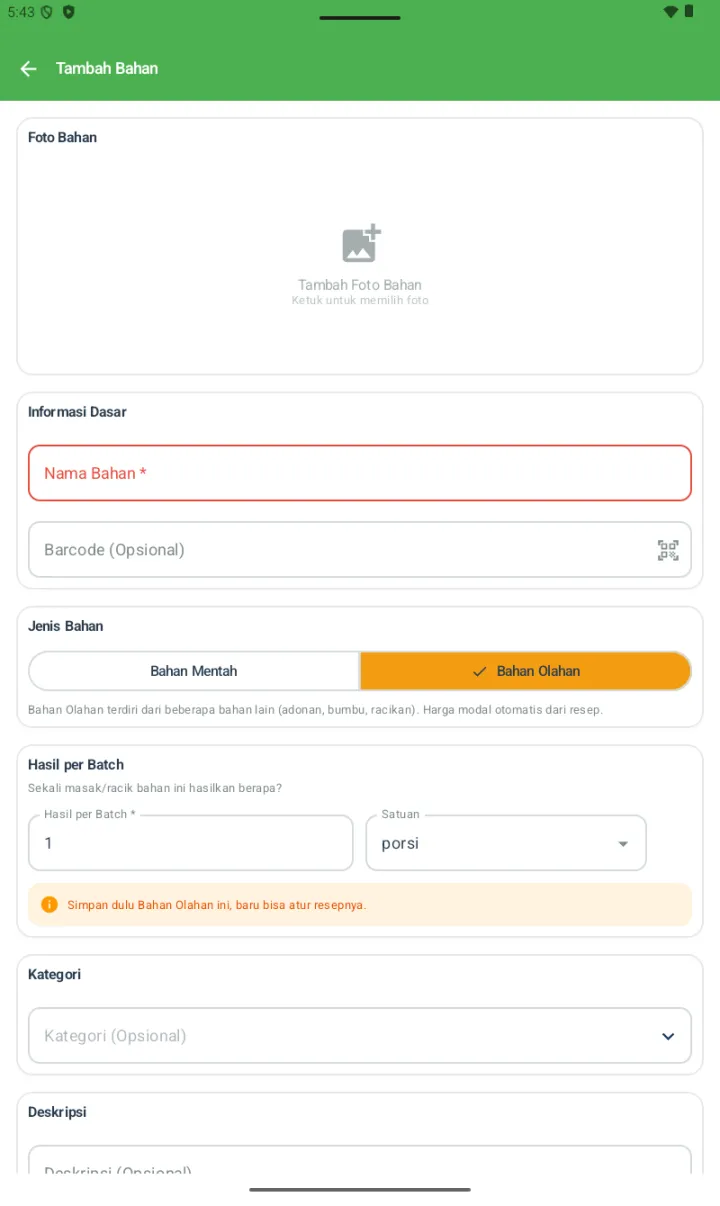The height and width of the screenshot is (1206, 720).
Task: Focus the Nama Bahan input field
Action: (360, 473)
